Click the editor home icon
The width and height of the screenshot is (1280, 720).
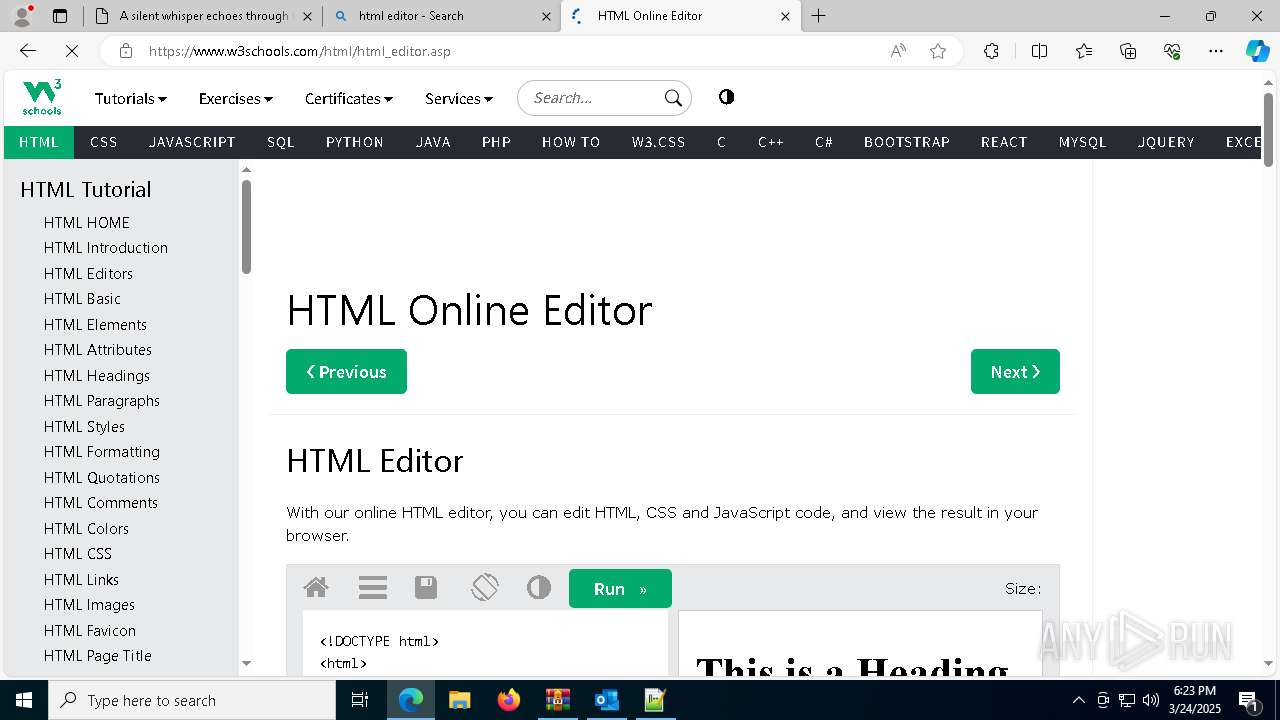pyautogui.click(x=316, y=588)
